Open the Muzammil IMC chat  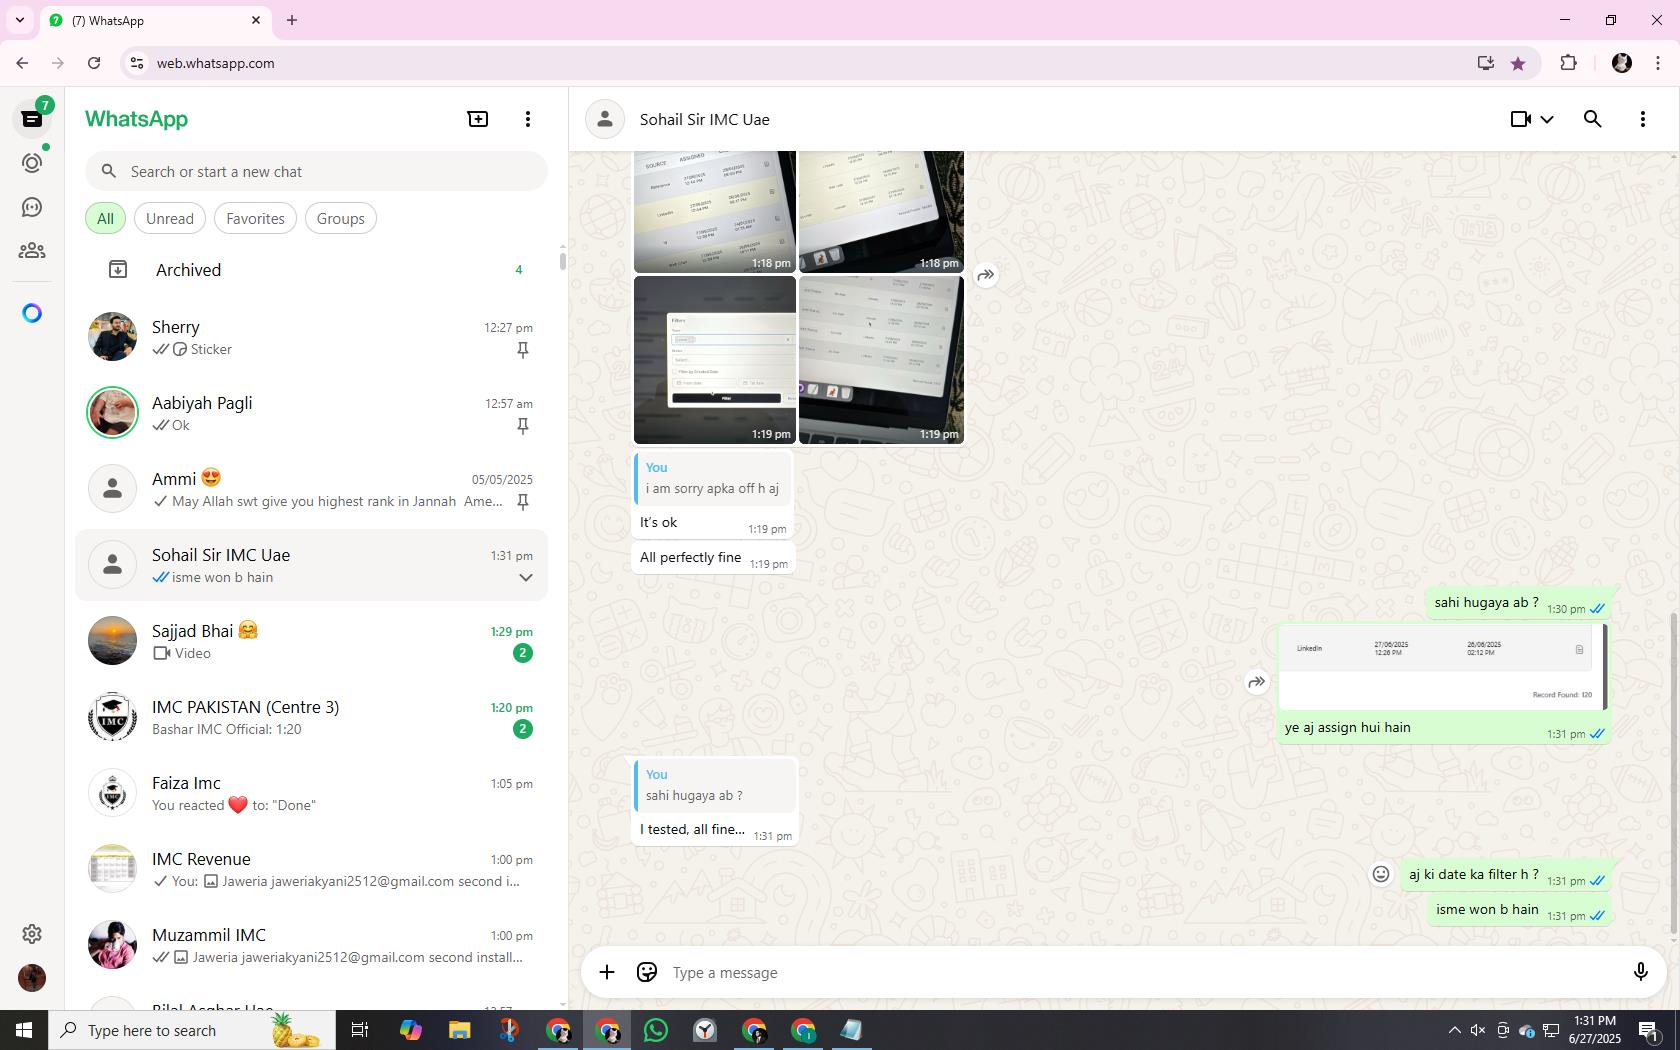tap(311, 945)
